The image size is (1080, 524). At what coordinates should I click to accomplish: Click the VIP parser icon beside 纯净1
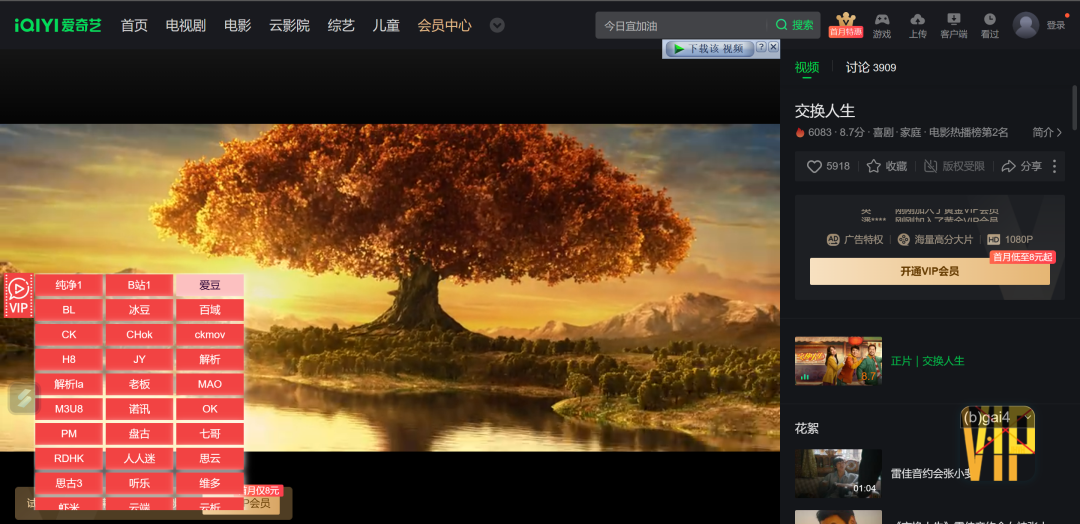(19, 295)
